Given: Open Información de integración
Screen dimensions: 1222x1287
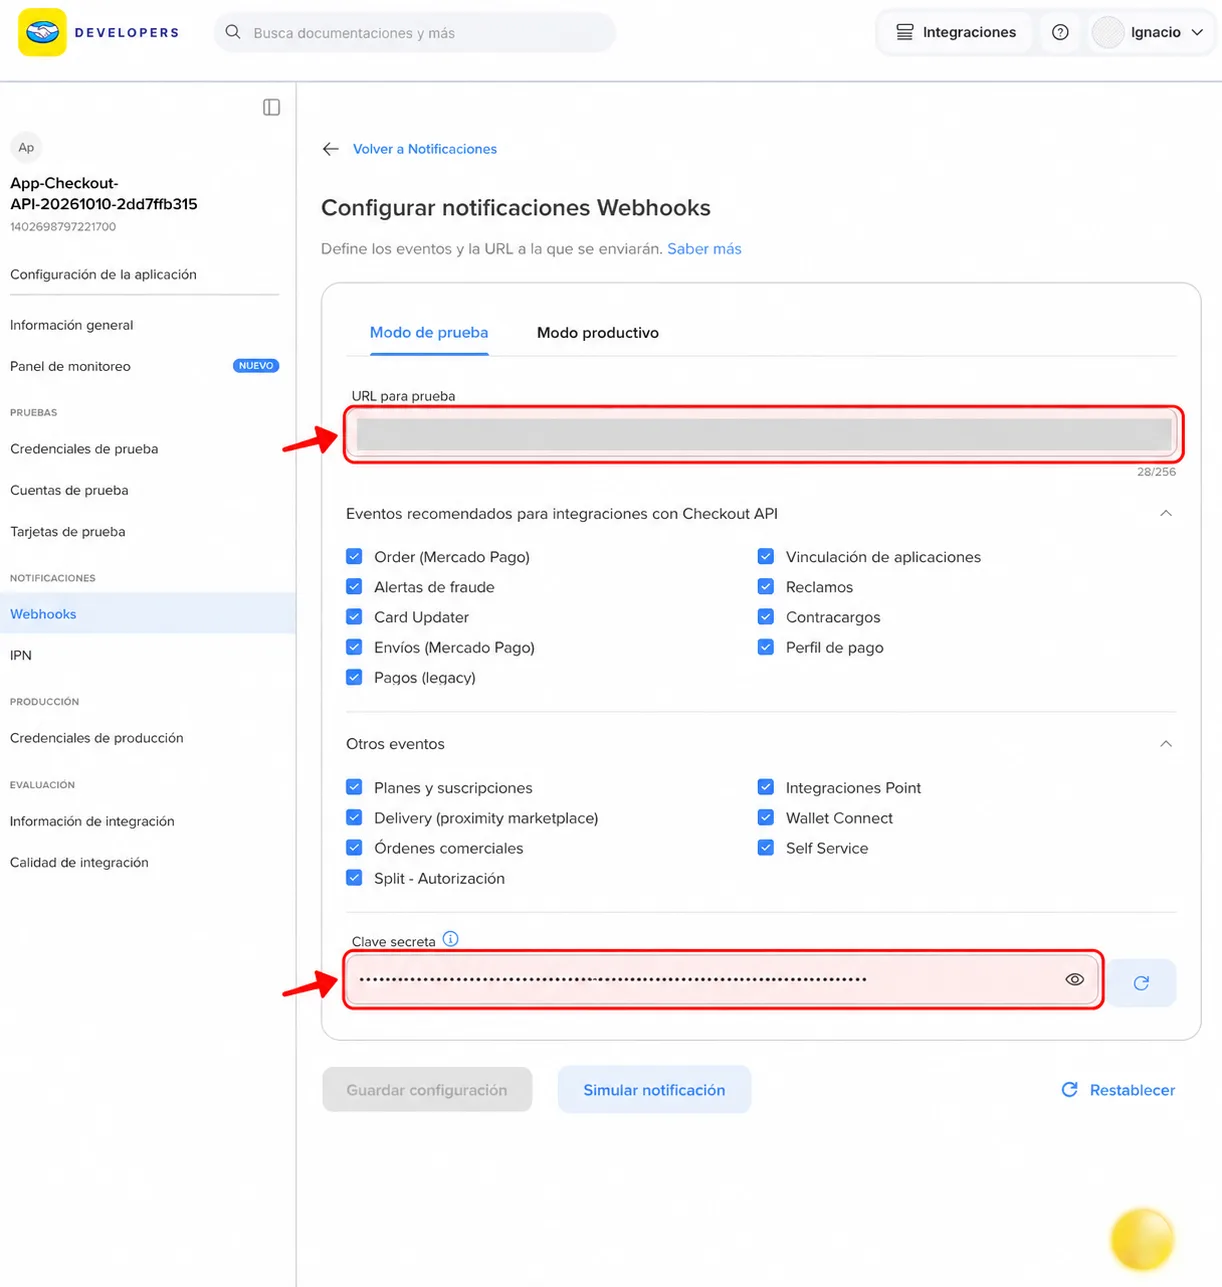Looking at the screenshot, I should tap(92, 821).
